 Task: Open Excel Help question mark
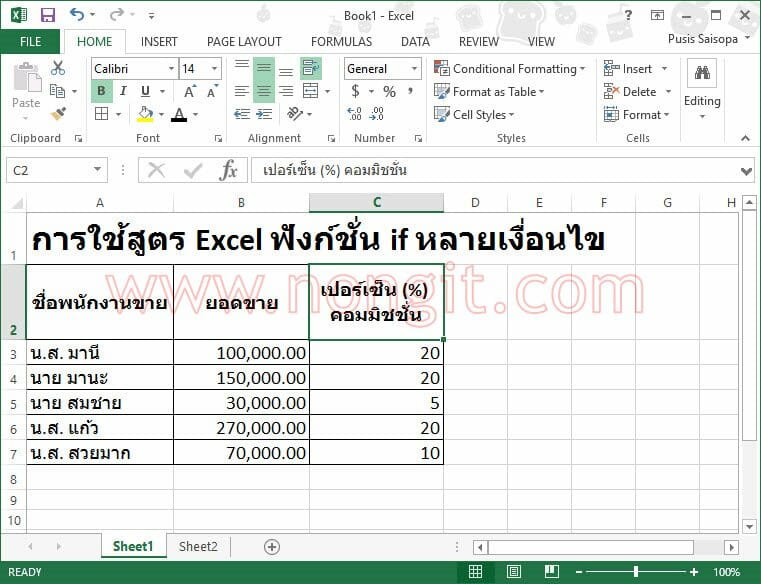[629, 15]
